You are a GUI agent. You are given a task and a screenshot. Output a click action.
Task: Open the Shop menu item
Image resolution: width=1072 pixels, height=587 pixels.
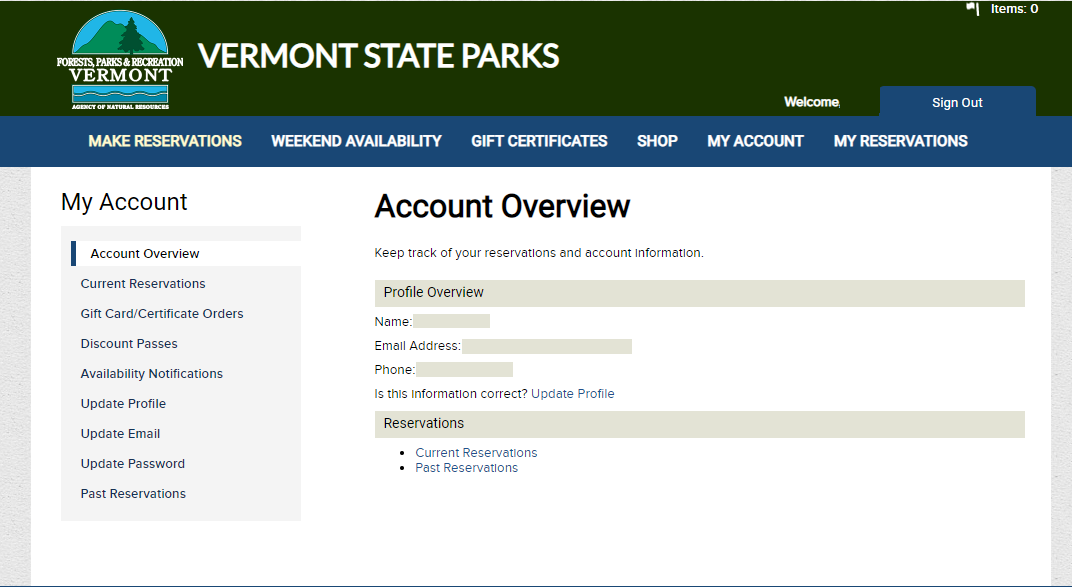(x=657, y=141)
